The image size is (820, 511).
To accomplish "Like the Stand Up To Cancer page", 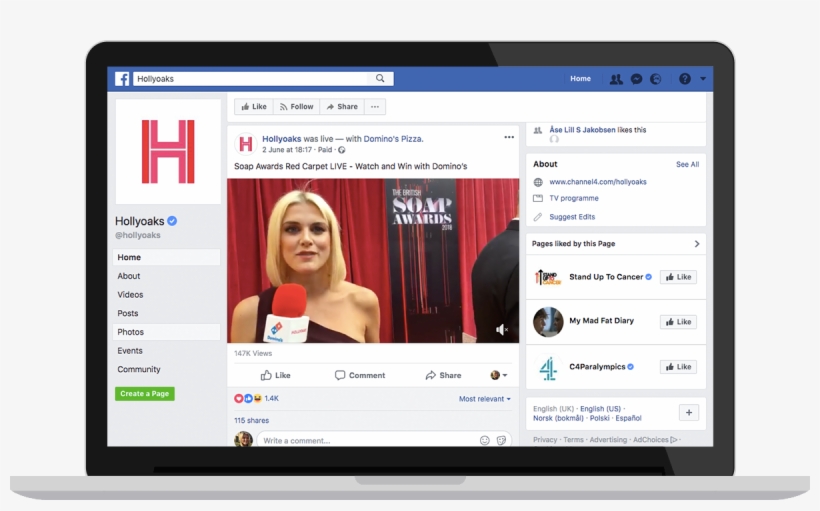I will point(678,277).
